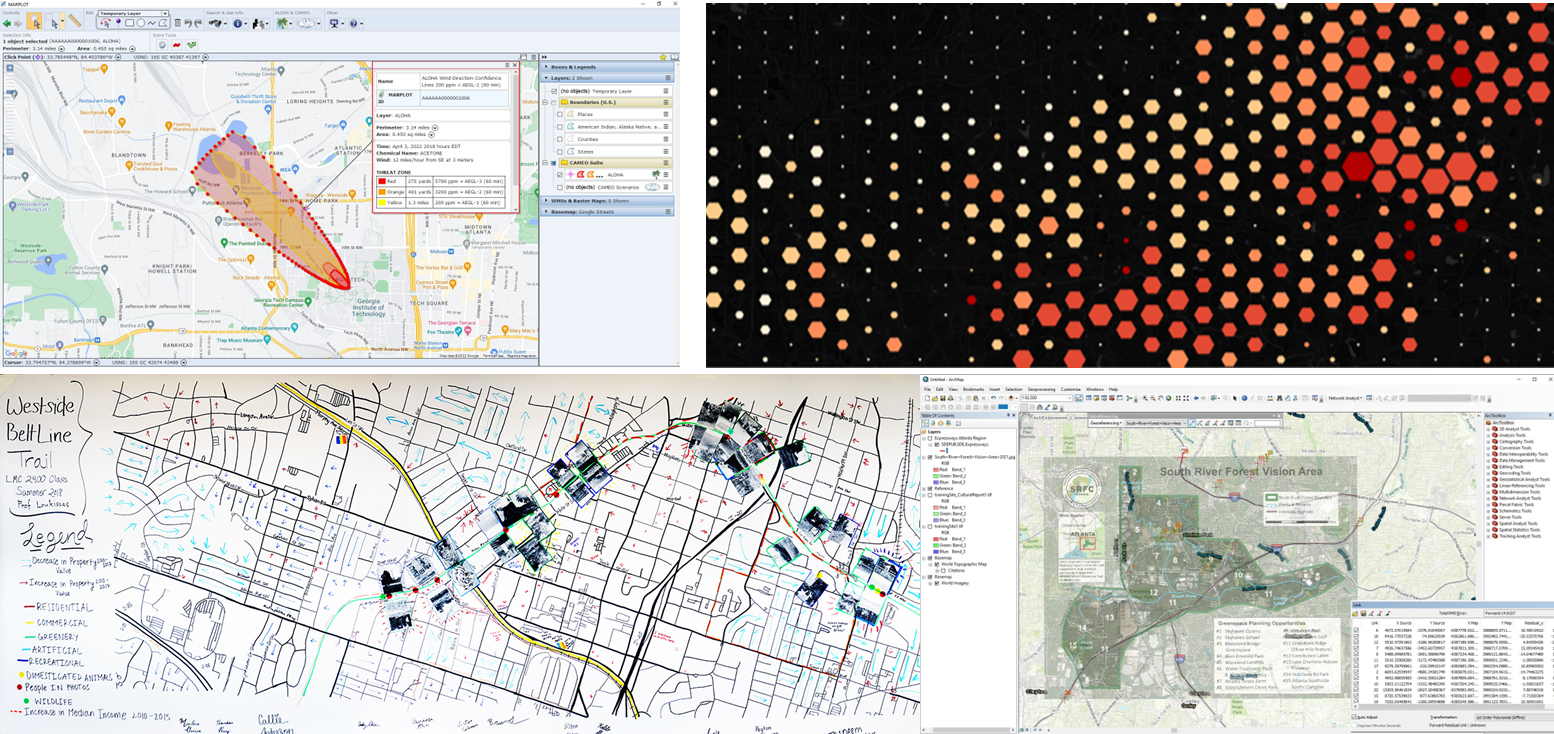Click the star icon above MARPLOT layers panel
This screenshot has height=734, width=1554.
663,57
